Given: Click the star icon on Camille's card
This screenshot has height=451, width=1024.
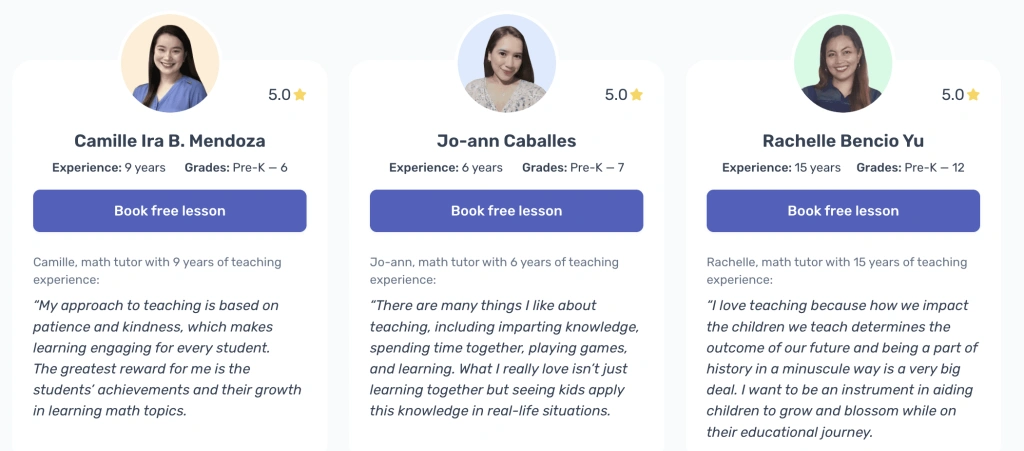Looking at the screenshot, I should pos(300,95).
